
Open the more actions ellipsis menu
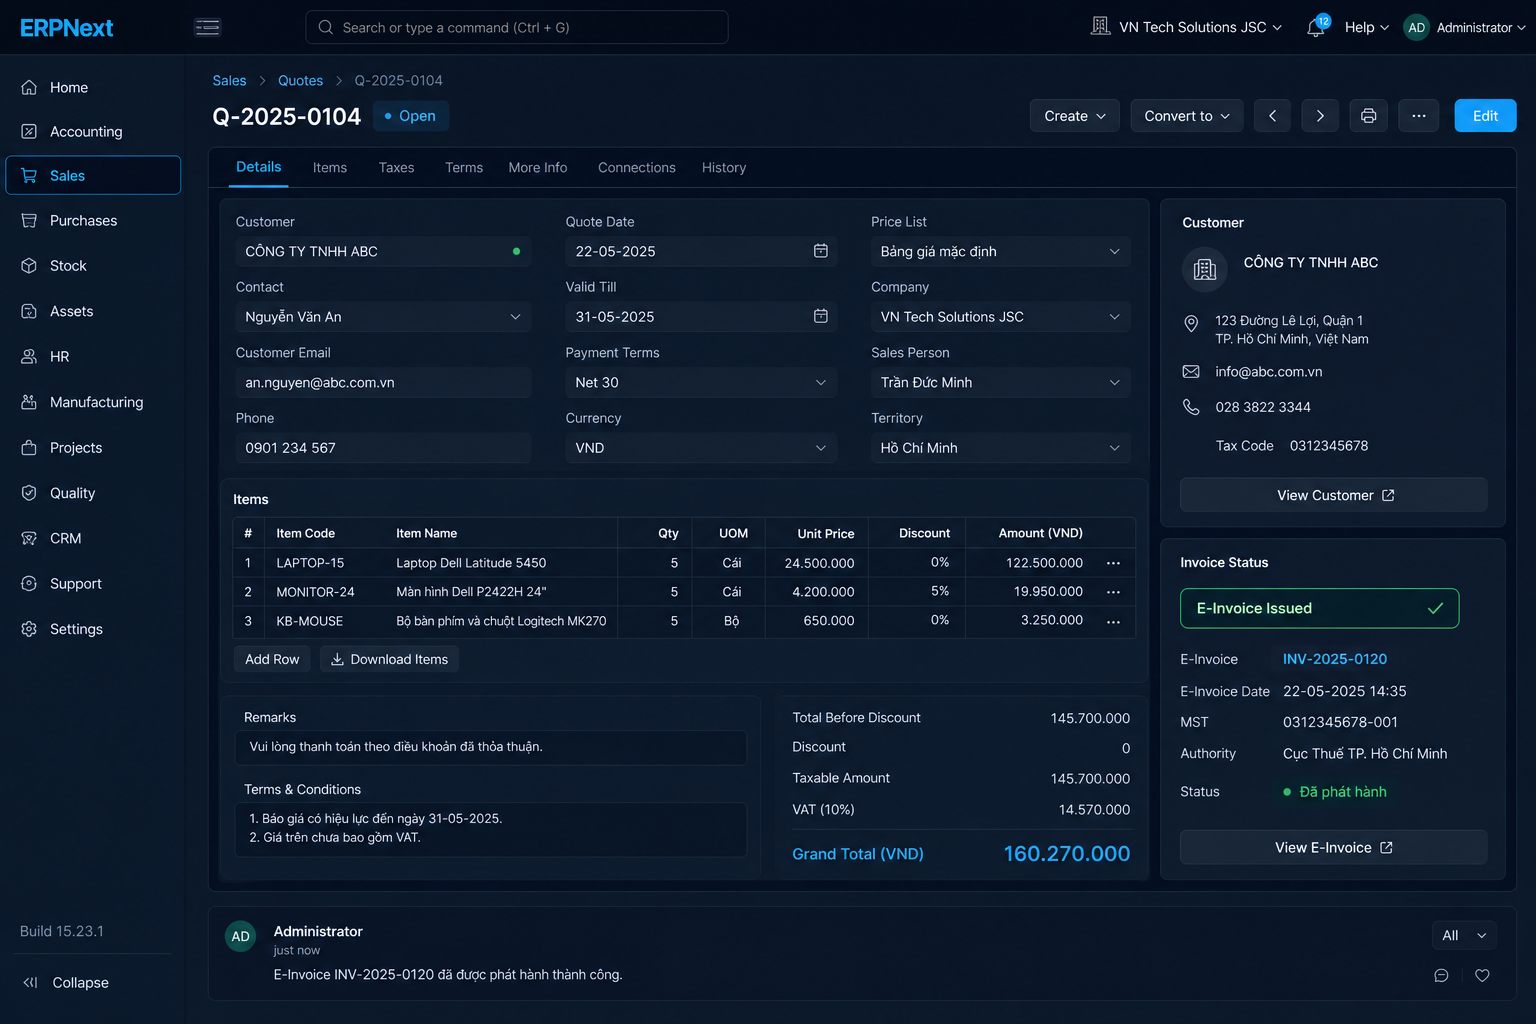pos(1418,116)
